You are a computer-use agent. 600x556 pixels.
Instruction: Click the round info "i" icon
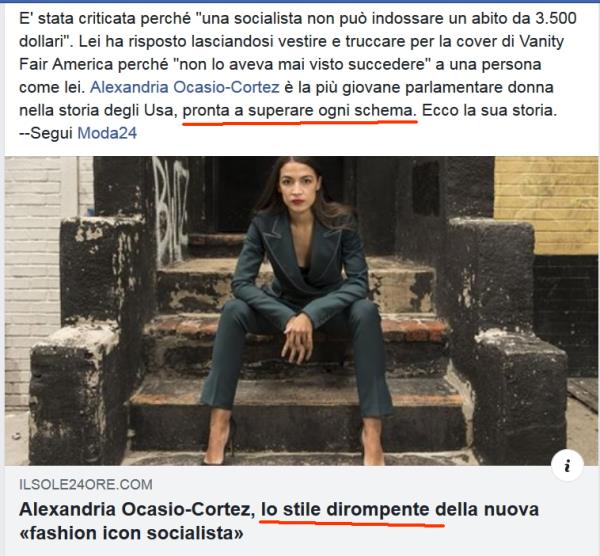(567, 465)
